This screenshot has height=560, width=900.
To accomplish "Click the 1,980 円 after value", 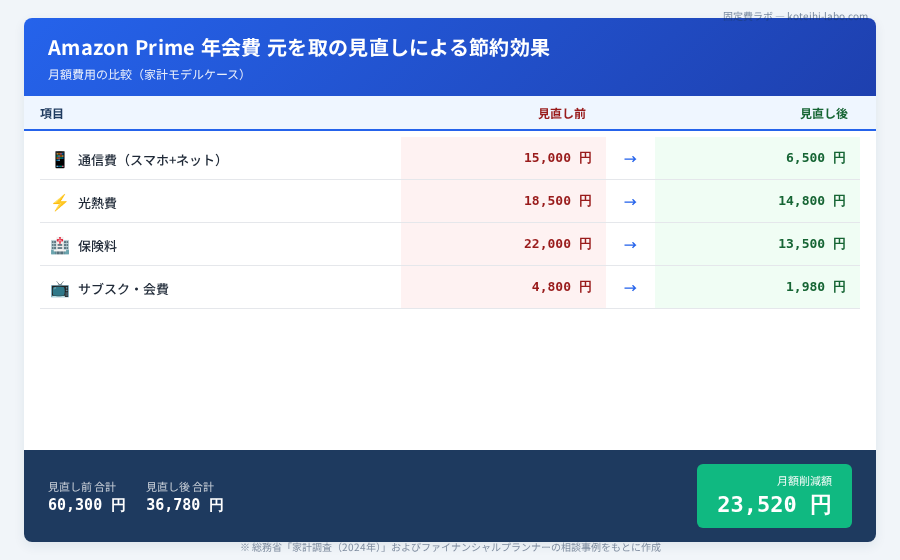I will pos(816,287).
